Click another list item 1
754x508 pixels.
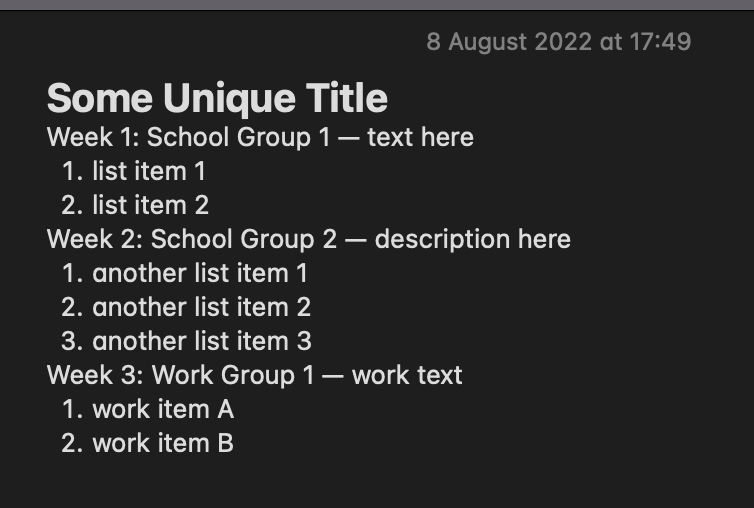click(x=200, y=274)
